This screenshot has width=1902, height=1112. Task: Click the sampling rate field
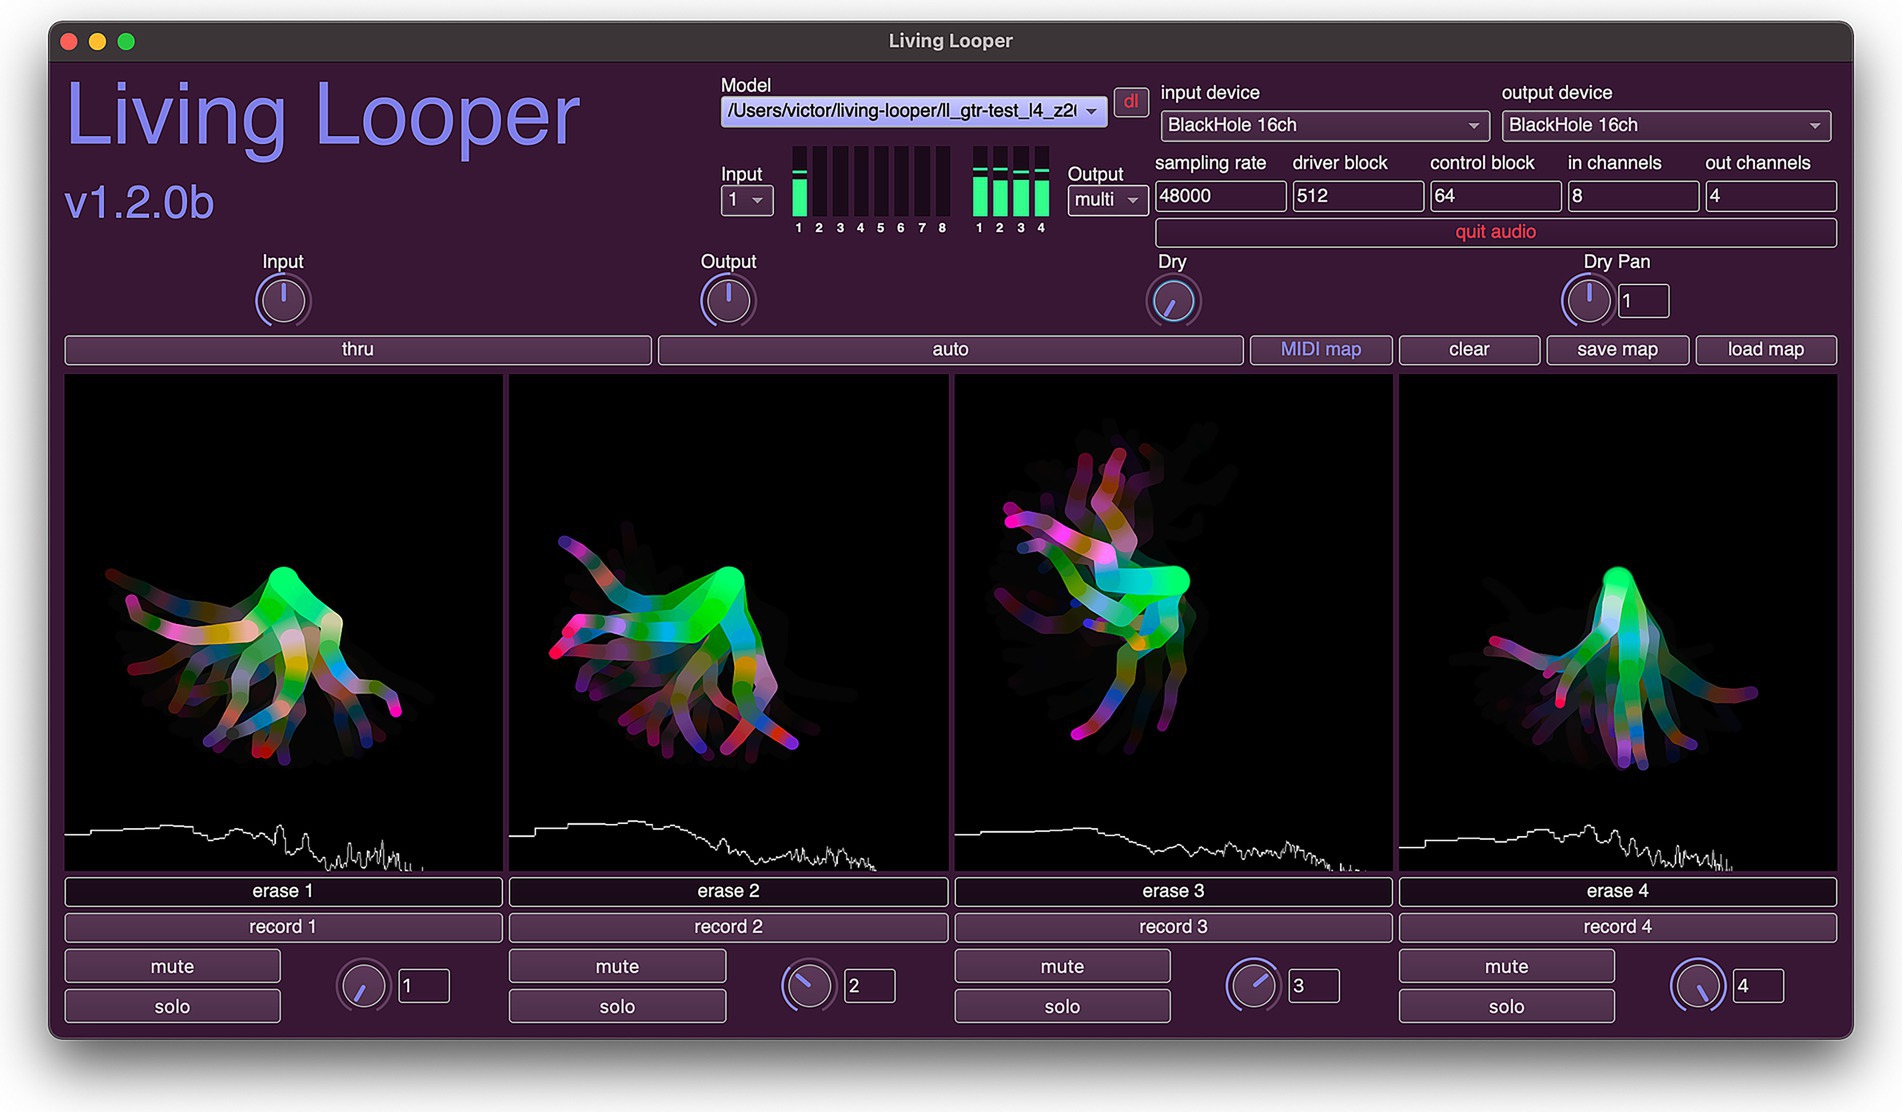coord(1220,197)
